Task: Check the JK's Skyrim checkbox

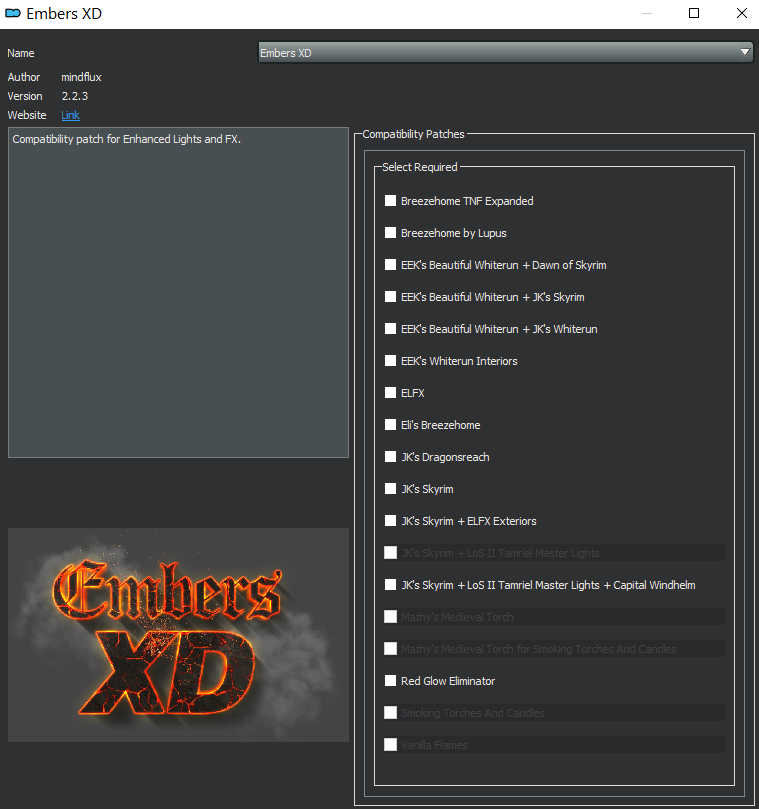Action: 391,489
